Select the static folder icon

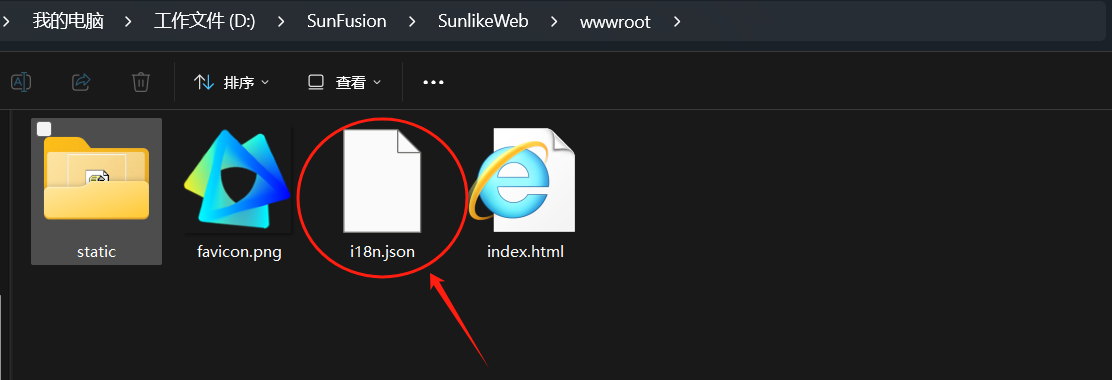coord(96,178)
